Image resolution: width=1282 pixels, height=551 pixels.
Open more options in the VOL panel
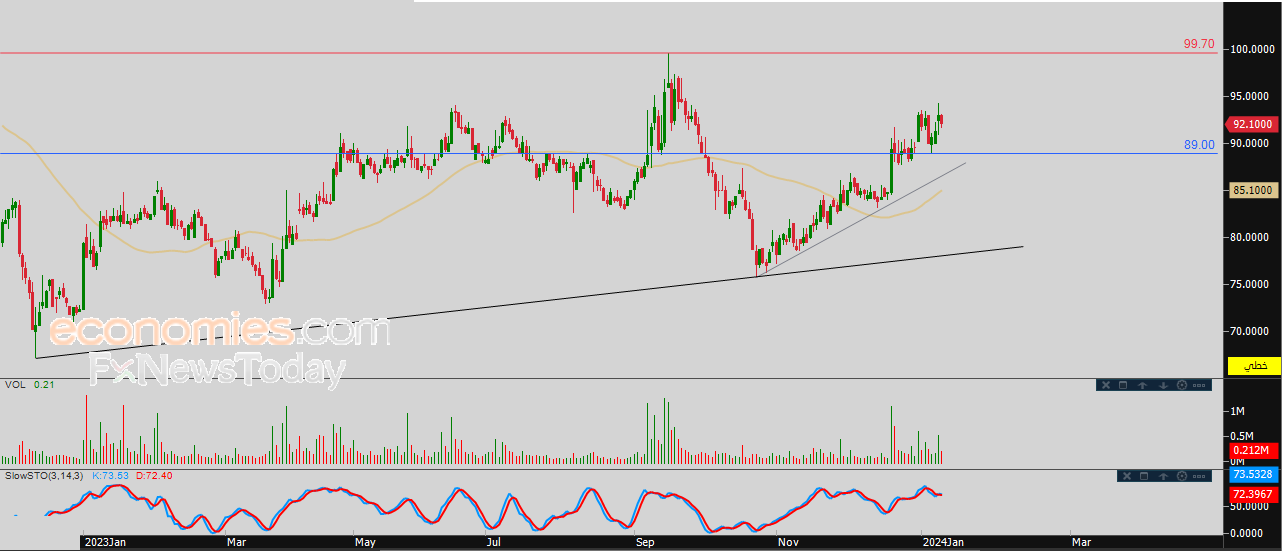[x=1199, y=385]
